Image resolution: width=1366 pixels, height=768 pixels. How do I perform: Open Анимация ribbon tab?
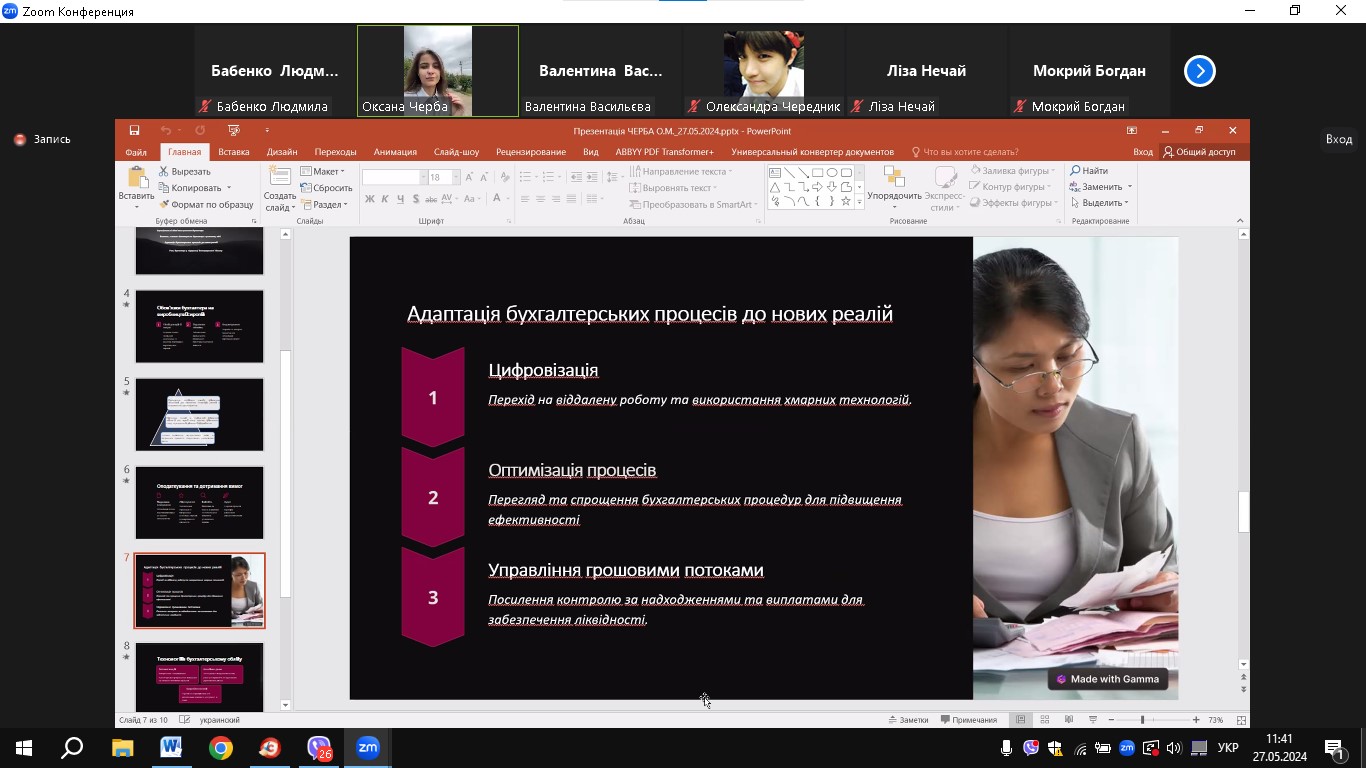(395, 152)
